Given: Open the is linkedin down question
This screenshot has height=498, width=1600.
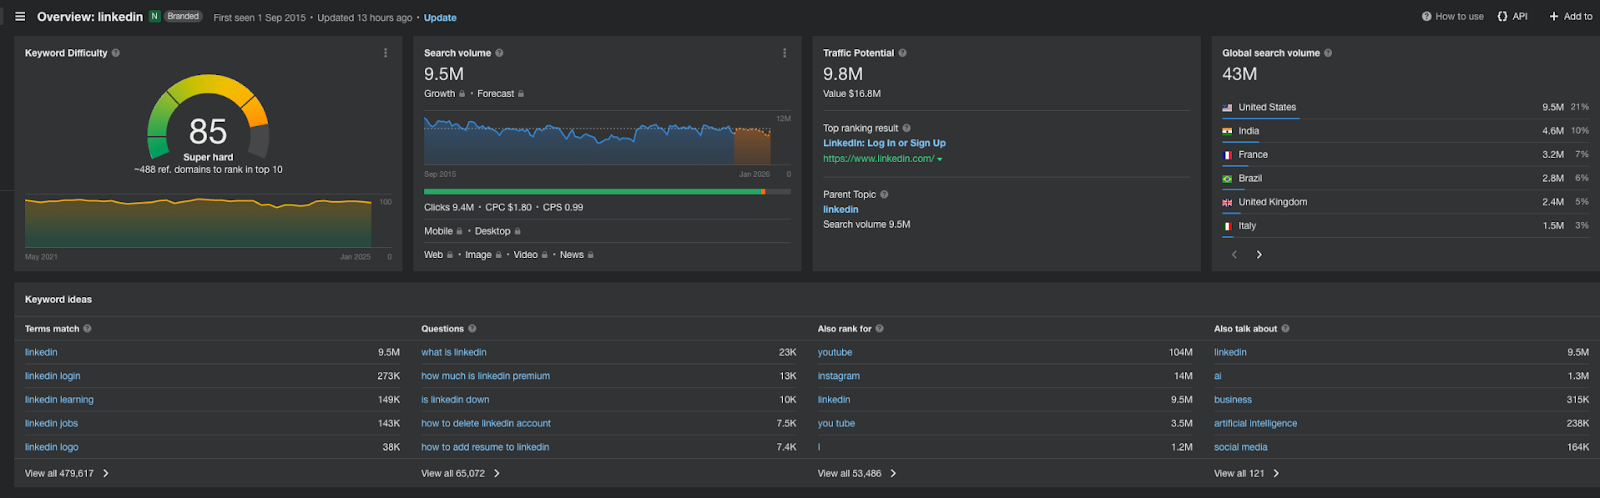Looking at the screenshot, I should pyautogui.click(x=455, y=400).
